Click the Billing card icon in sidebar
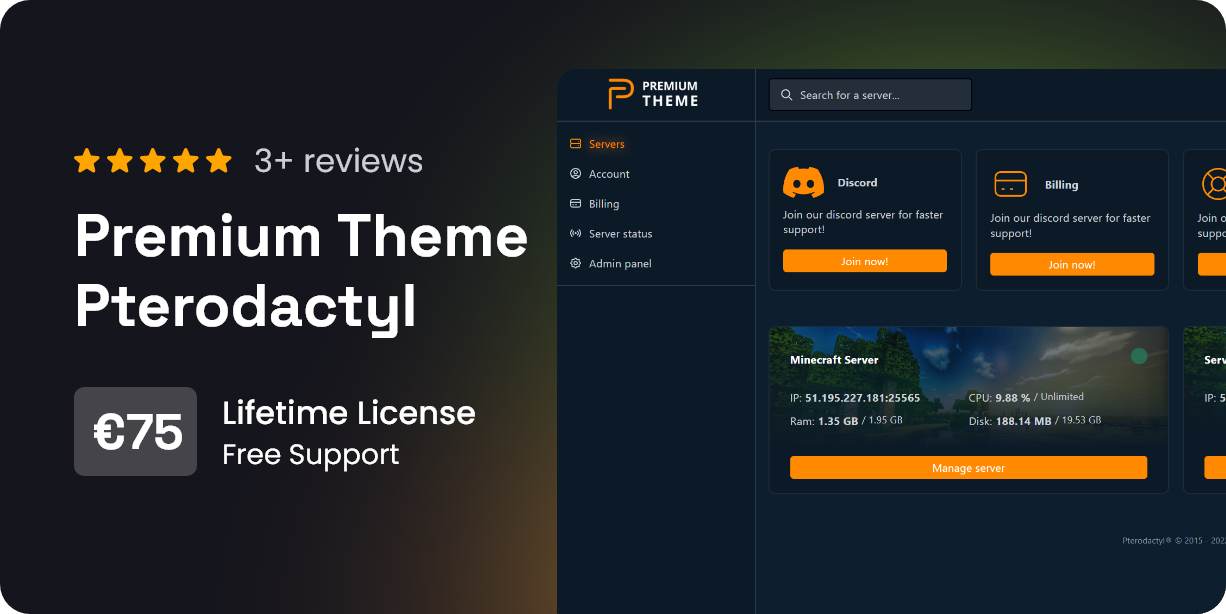 click(x=575, y=204)
